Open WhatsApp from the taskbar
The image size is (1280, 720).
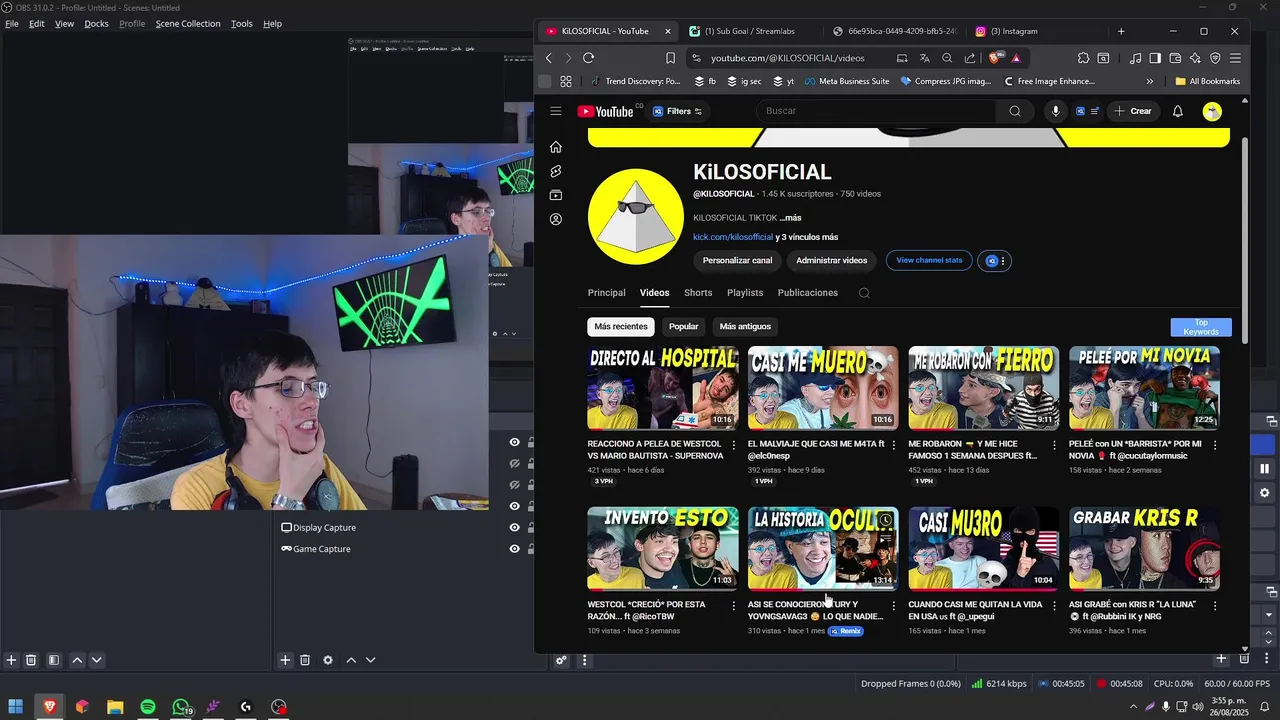(180, 707)
